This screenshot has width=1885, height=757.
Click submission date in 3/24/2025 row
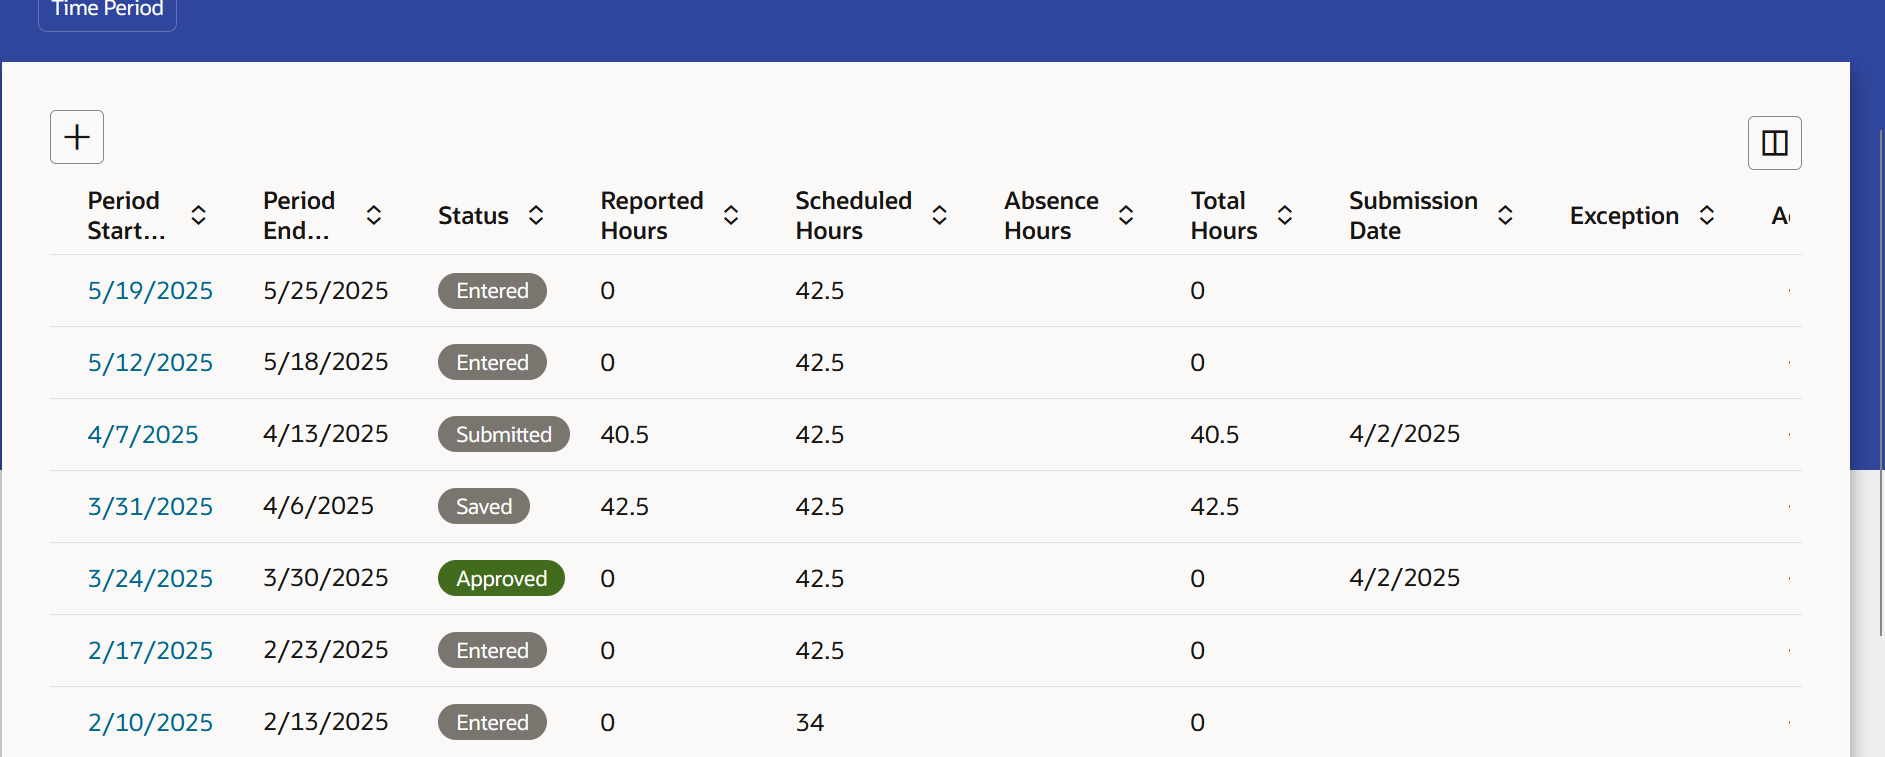(1404, 578)
